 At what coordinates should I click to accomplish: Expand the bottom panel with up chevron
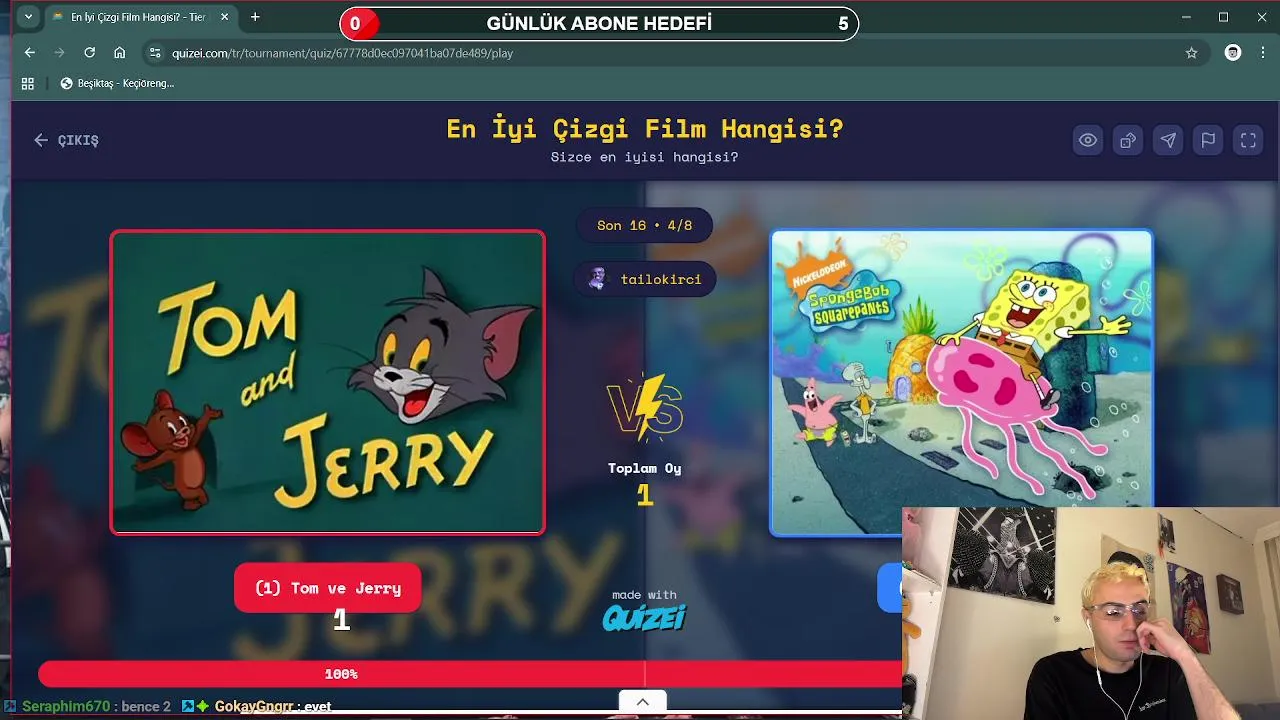pyautogui.click(x=643, y=702)
